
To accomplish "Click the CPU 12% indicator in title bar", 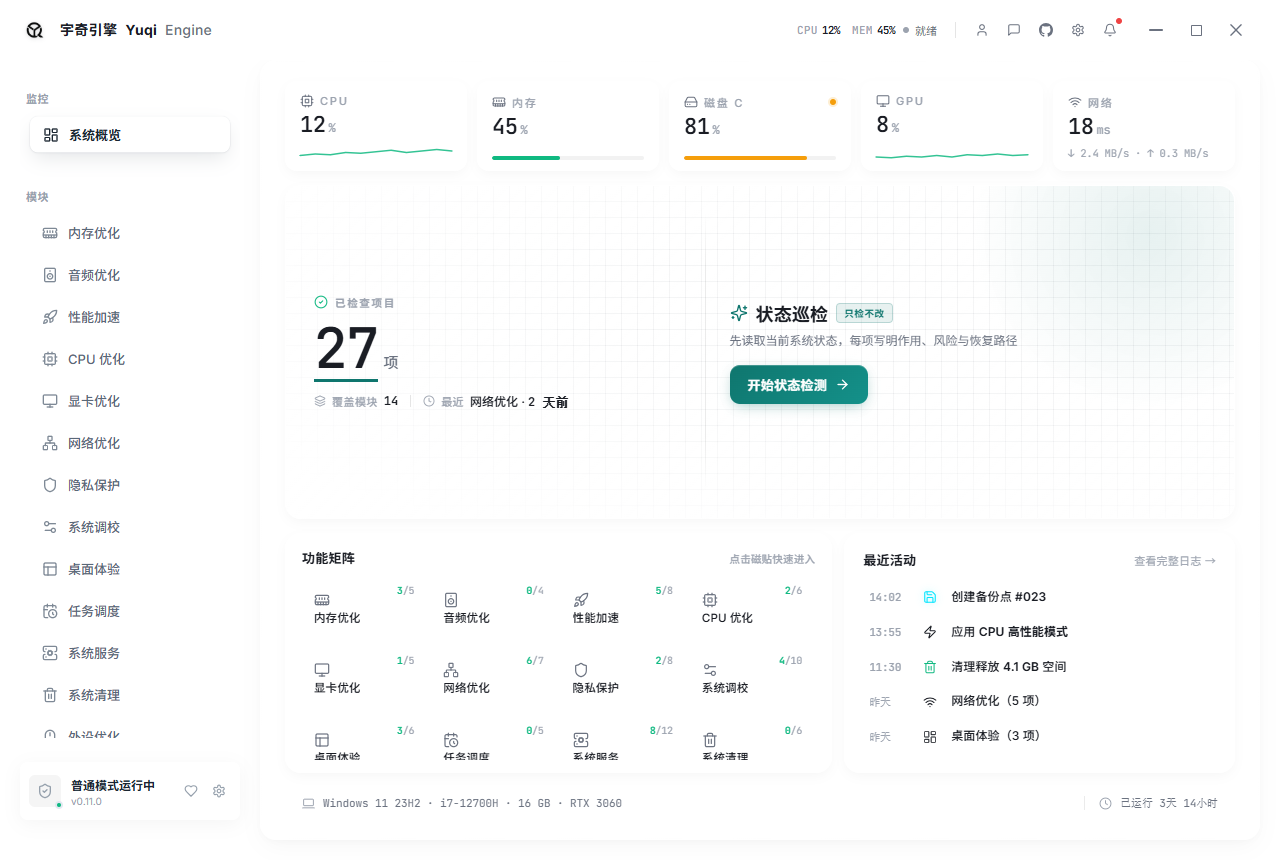I will point(819,31).
